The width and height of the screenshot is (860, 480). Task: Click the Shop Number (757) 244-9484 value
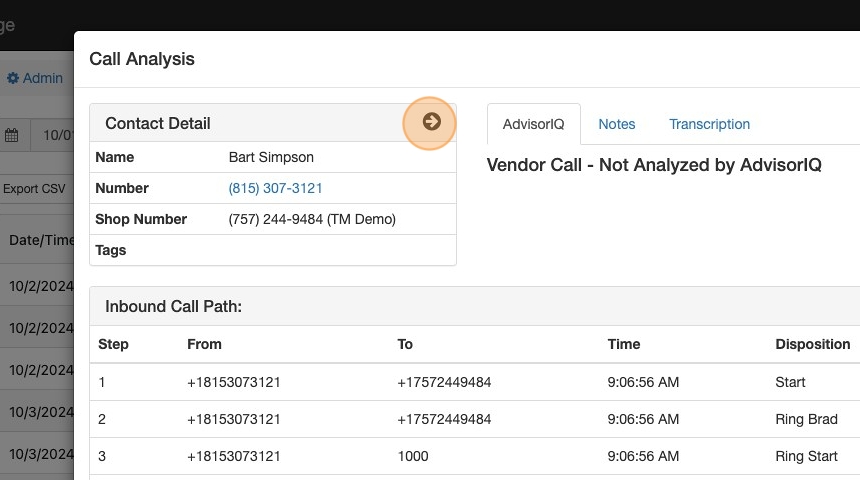pyautogui.click(x=312, y=219)
